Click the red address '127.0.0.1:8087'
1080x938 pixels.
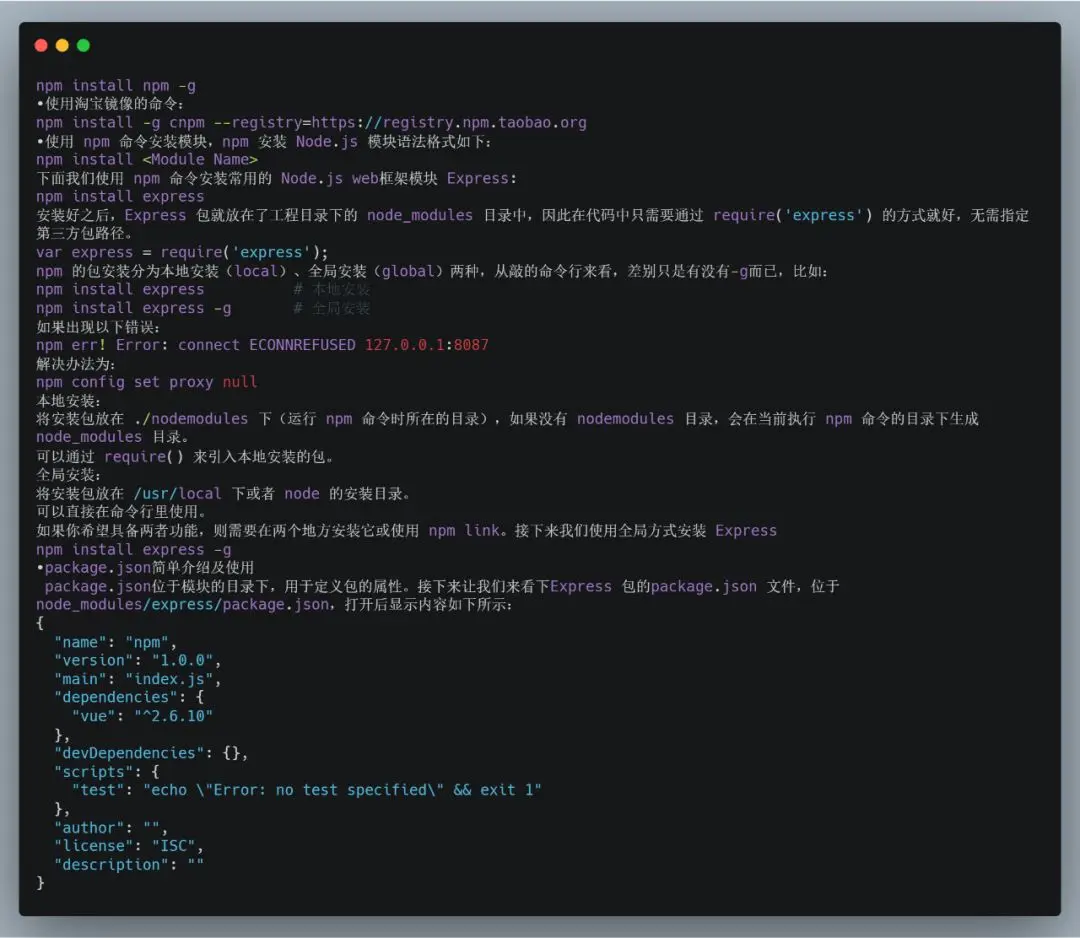426,345
